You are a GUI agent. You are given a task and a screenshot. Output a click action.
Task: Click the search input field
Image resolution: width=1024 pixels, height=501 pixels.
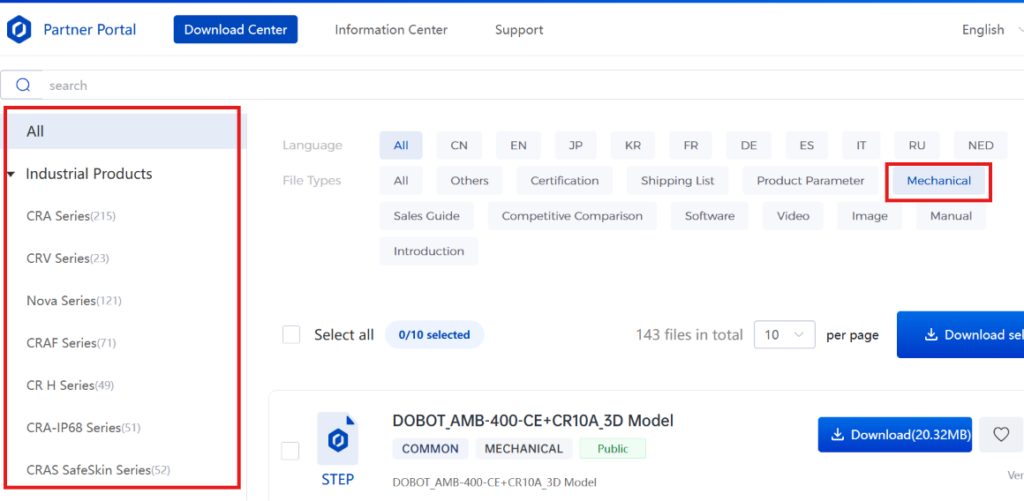point(532,85)
